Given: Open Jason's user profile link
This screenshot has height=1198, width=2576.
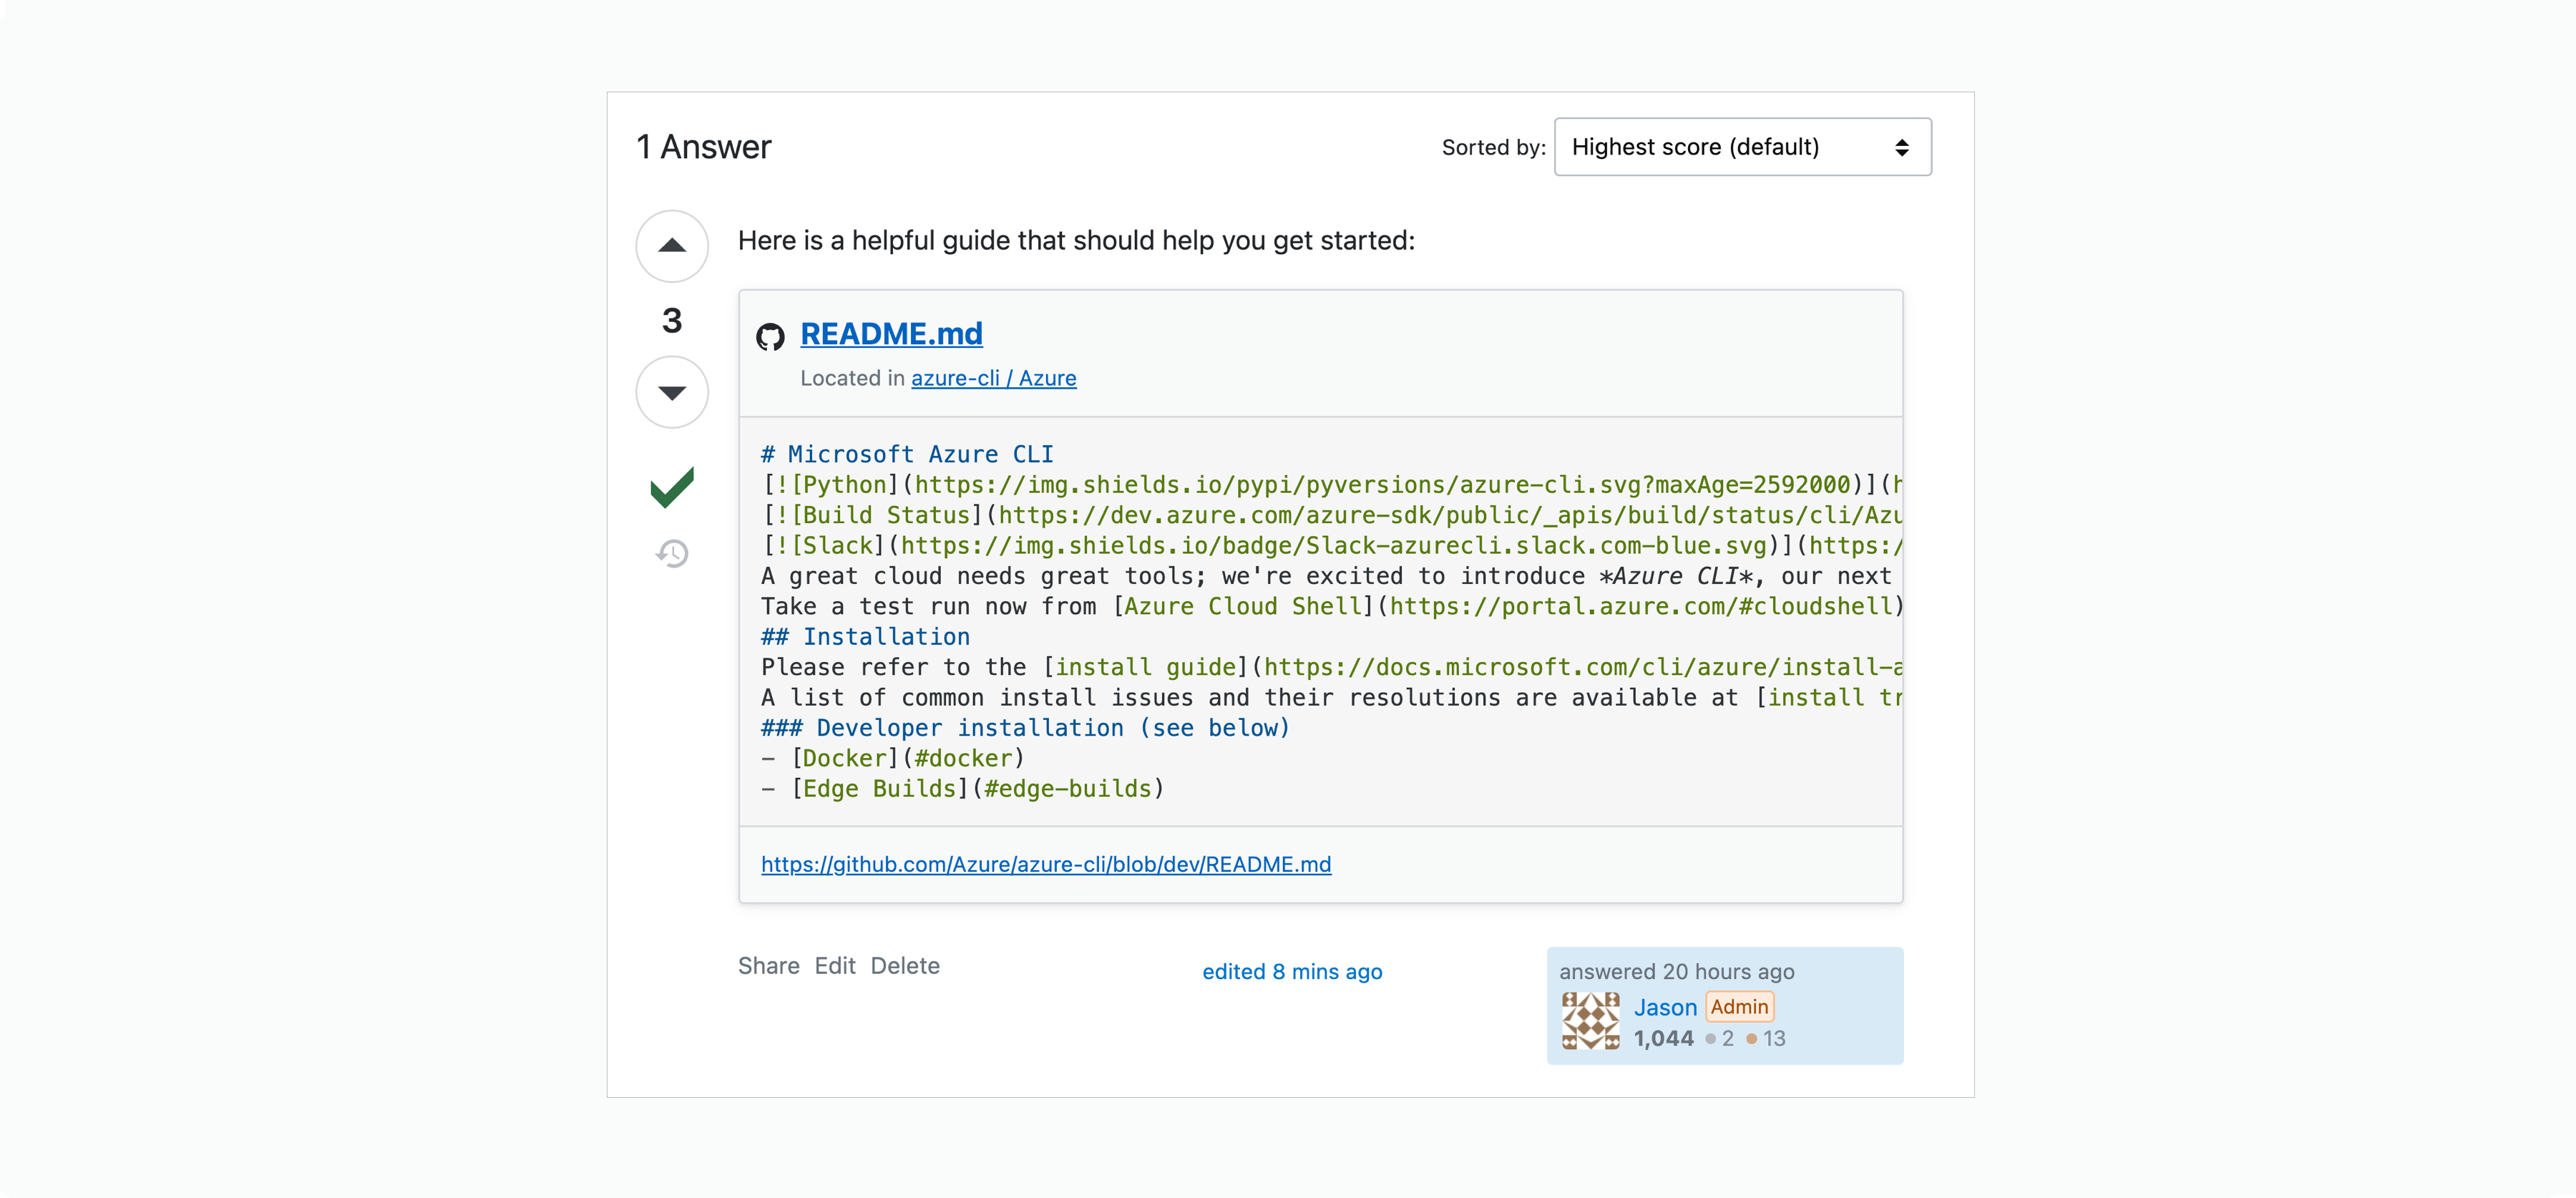Looking at the screenshot, I should pyautogui.click(x=1665, y=1007).
